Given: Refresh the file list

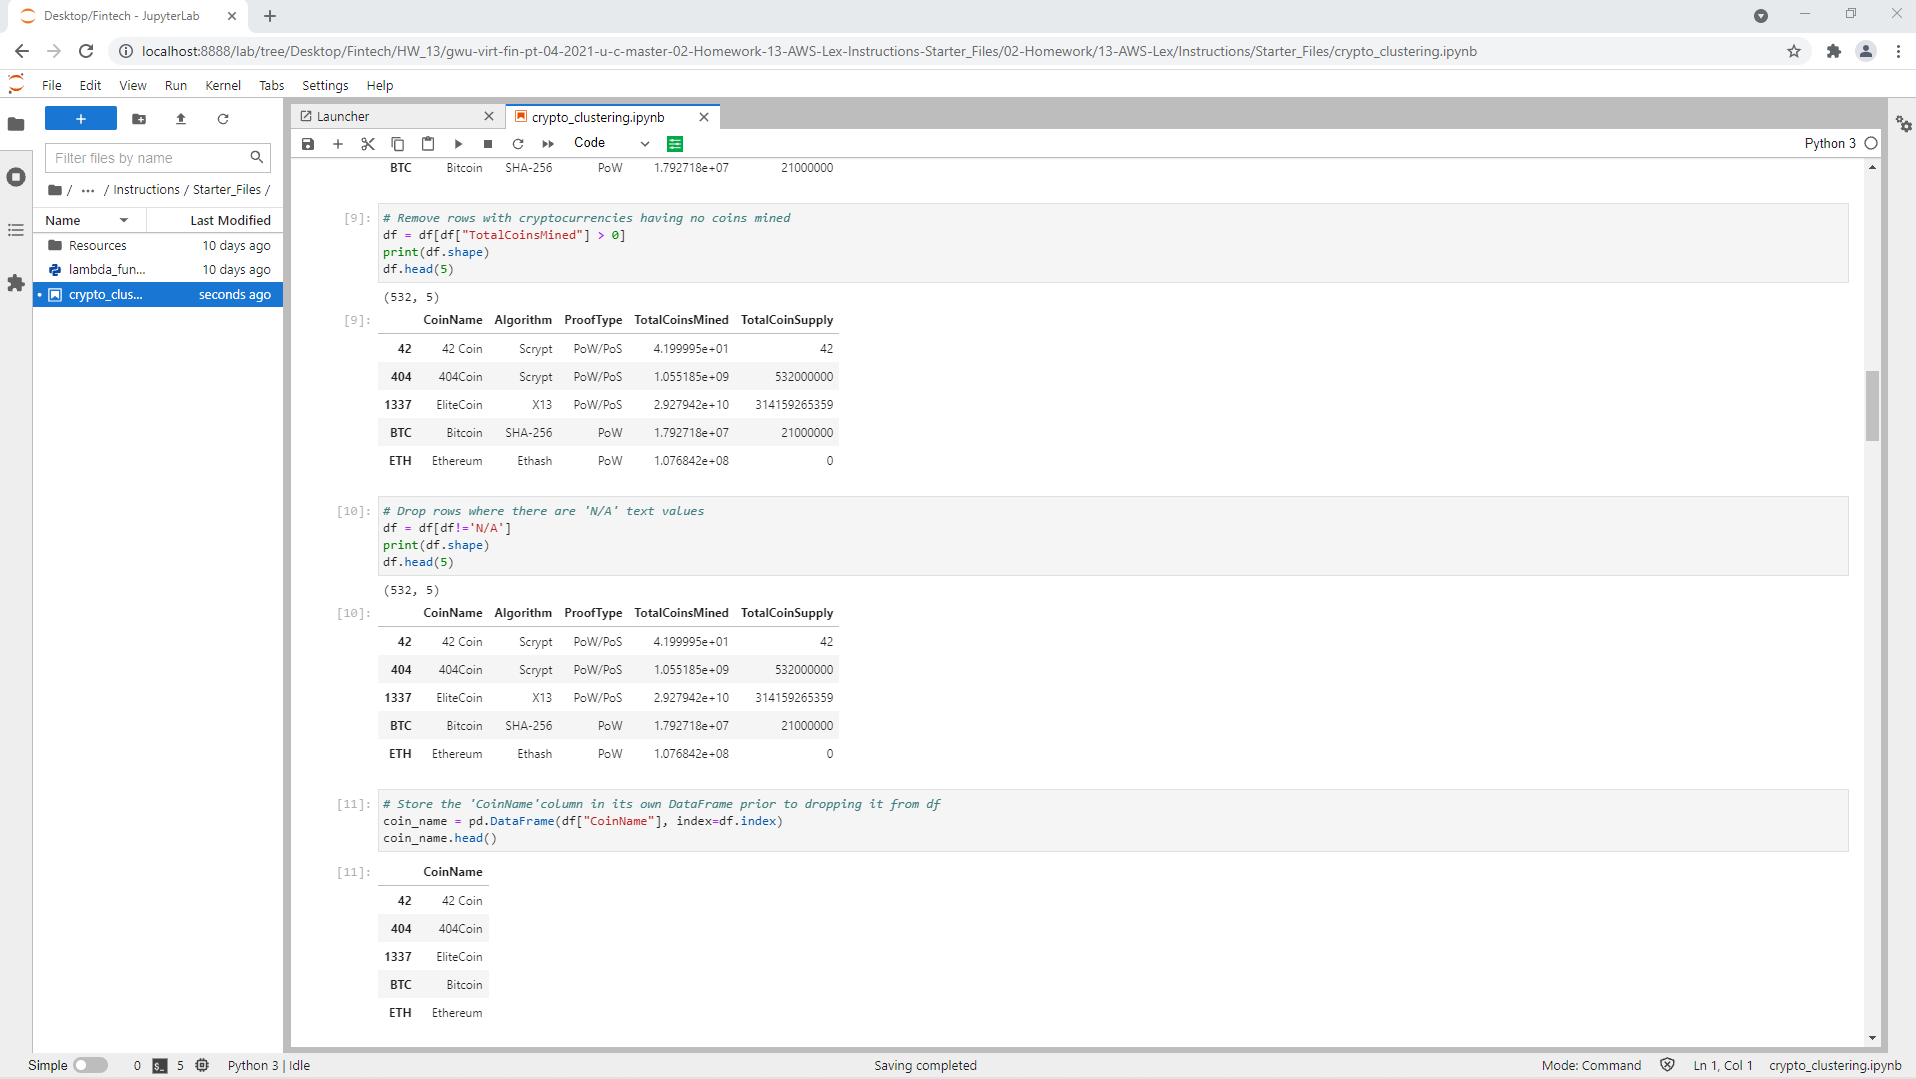Looking at the screenshot, I should [x=223, y=119].
